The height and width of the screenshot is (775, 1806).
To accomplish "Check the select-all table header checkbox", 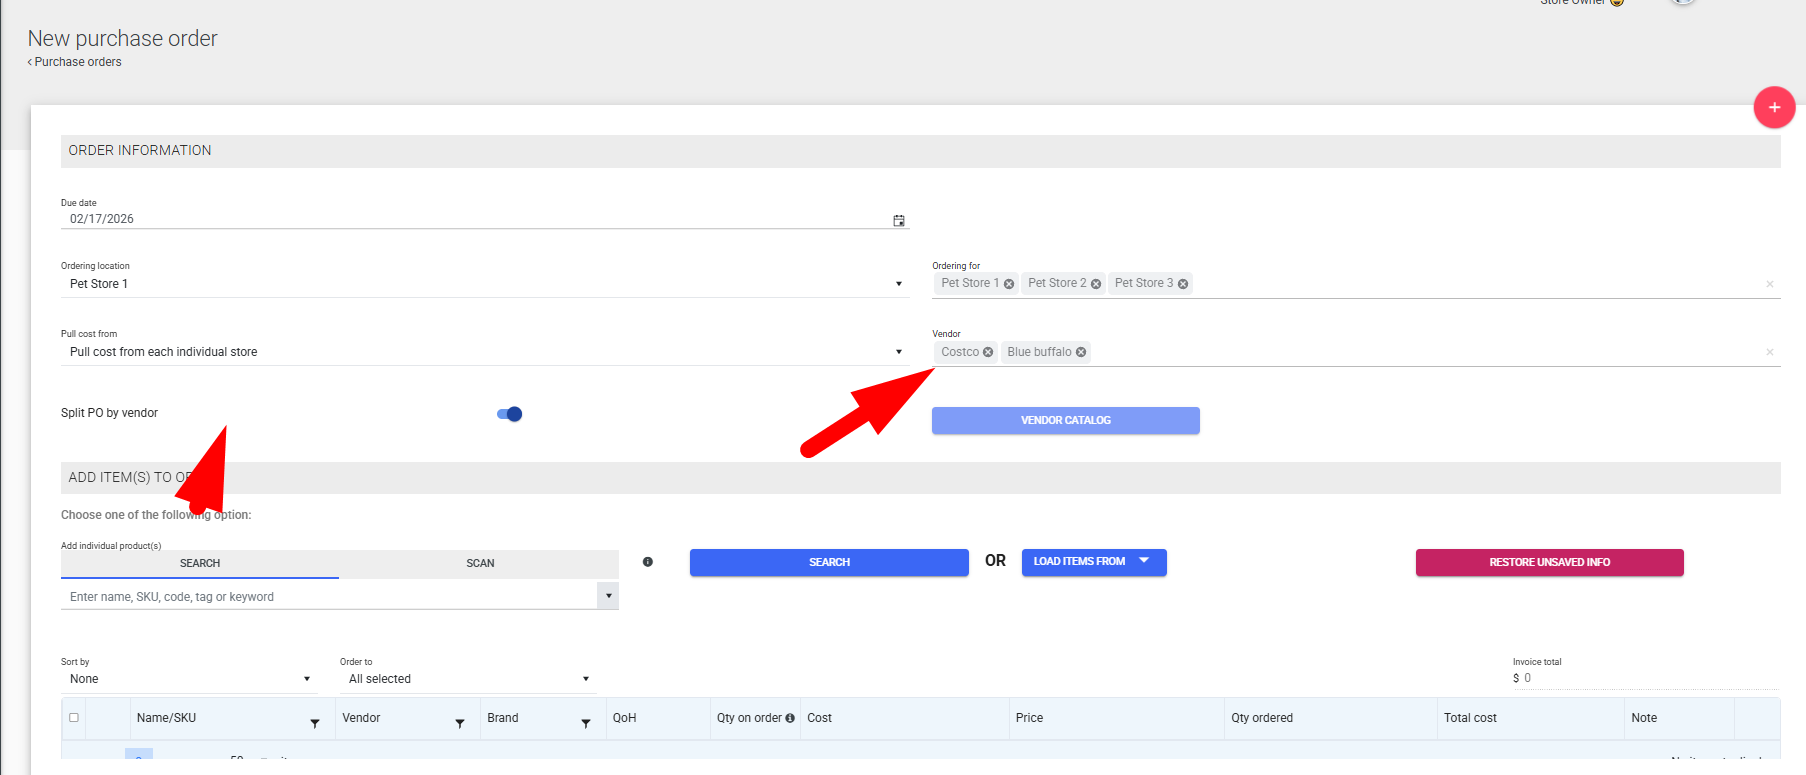I will point(73,717).
